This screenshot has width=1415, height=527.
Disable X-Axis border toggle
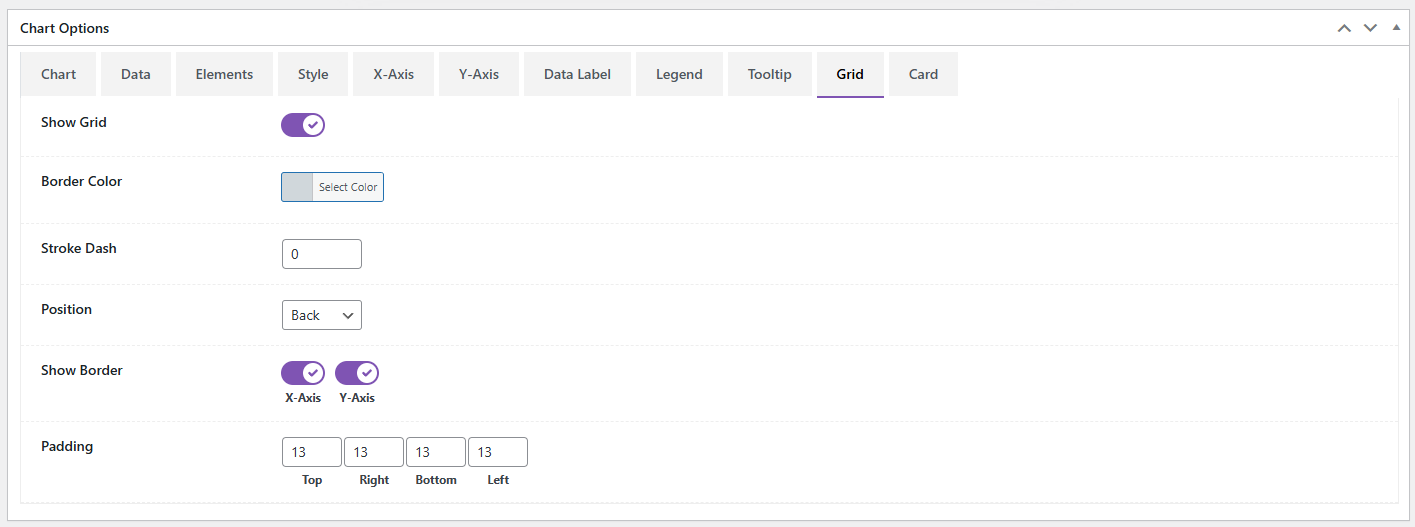click(x=303, y=373)
